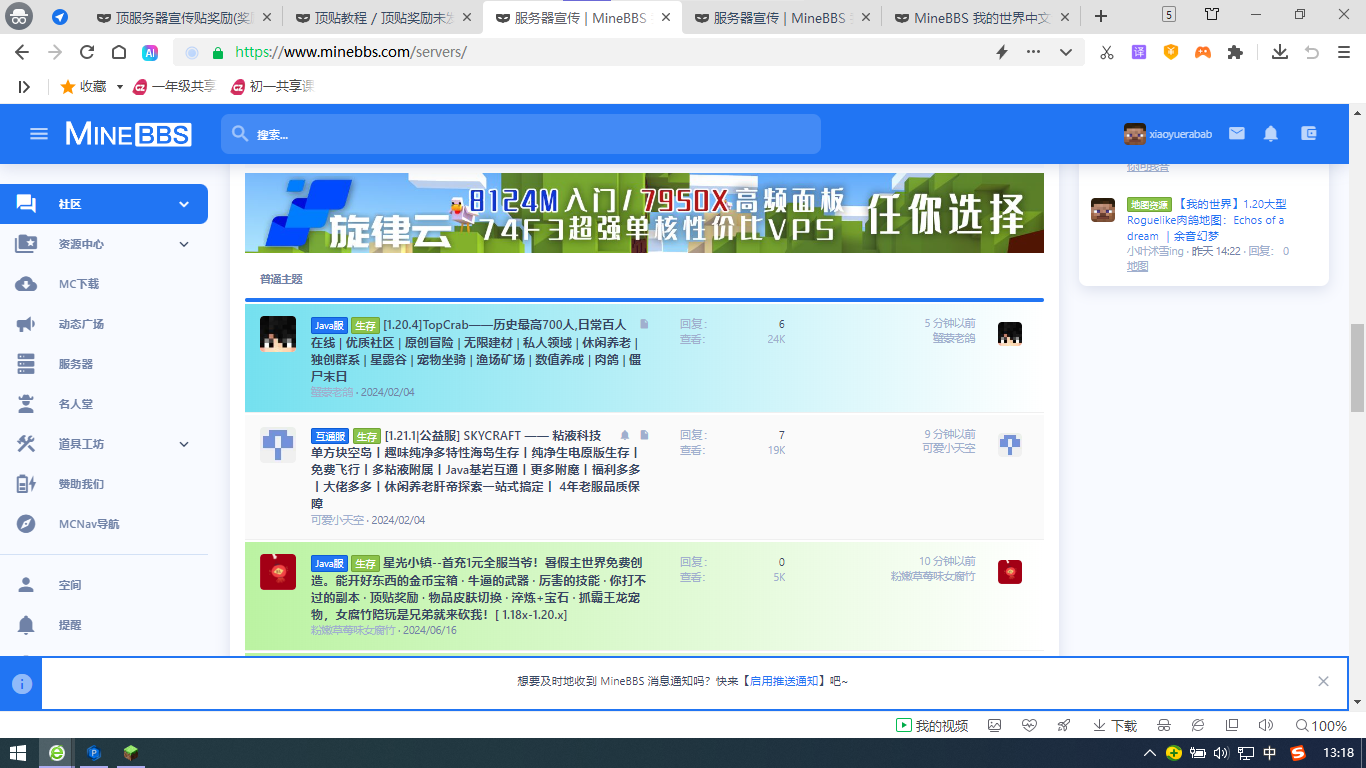Screen dimensions: 1366x768
Task: Click 启用推送通知 link
Action: click(785, 681)
